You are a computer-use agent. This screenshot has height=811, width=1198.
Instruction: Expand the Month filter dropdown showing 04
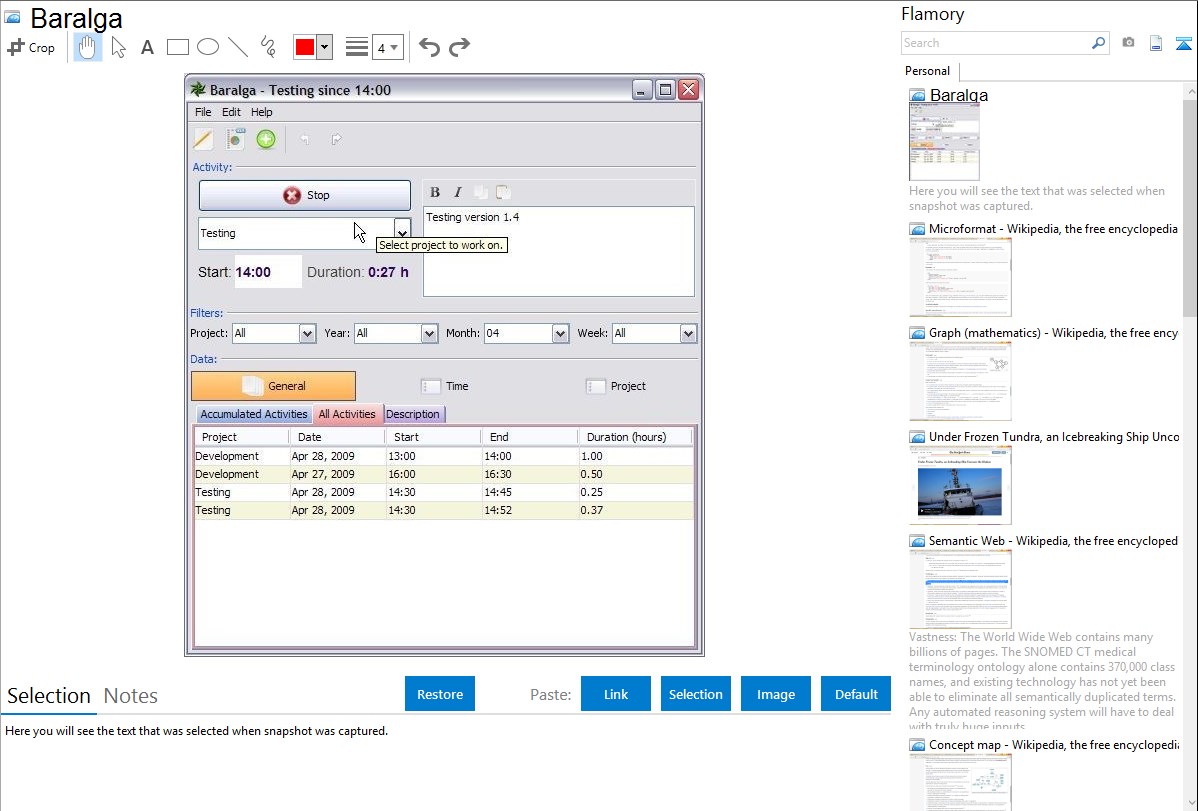[561, 333]
